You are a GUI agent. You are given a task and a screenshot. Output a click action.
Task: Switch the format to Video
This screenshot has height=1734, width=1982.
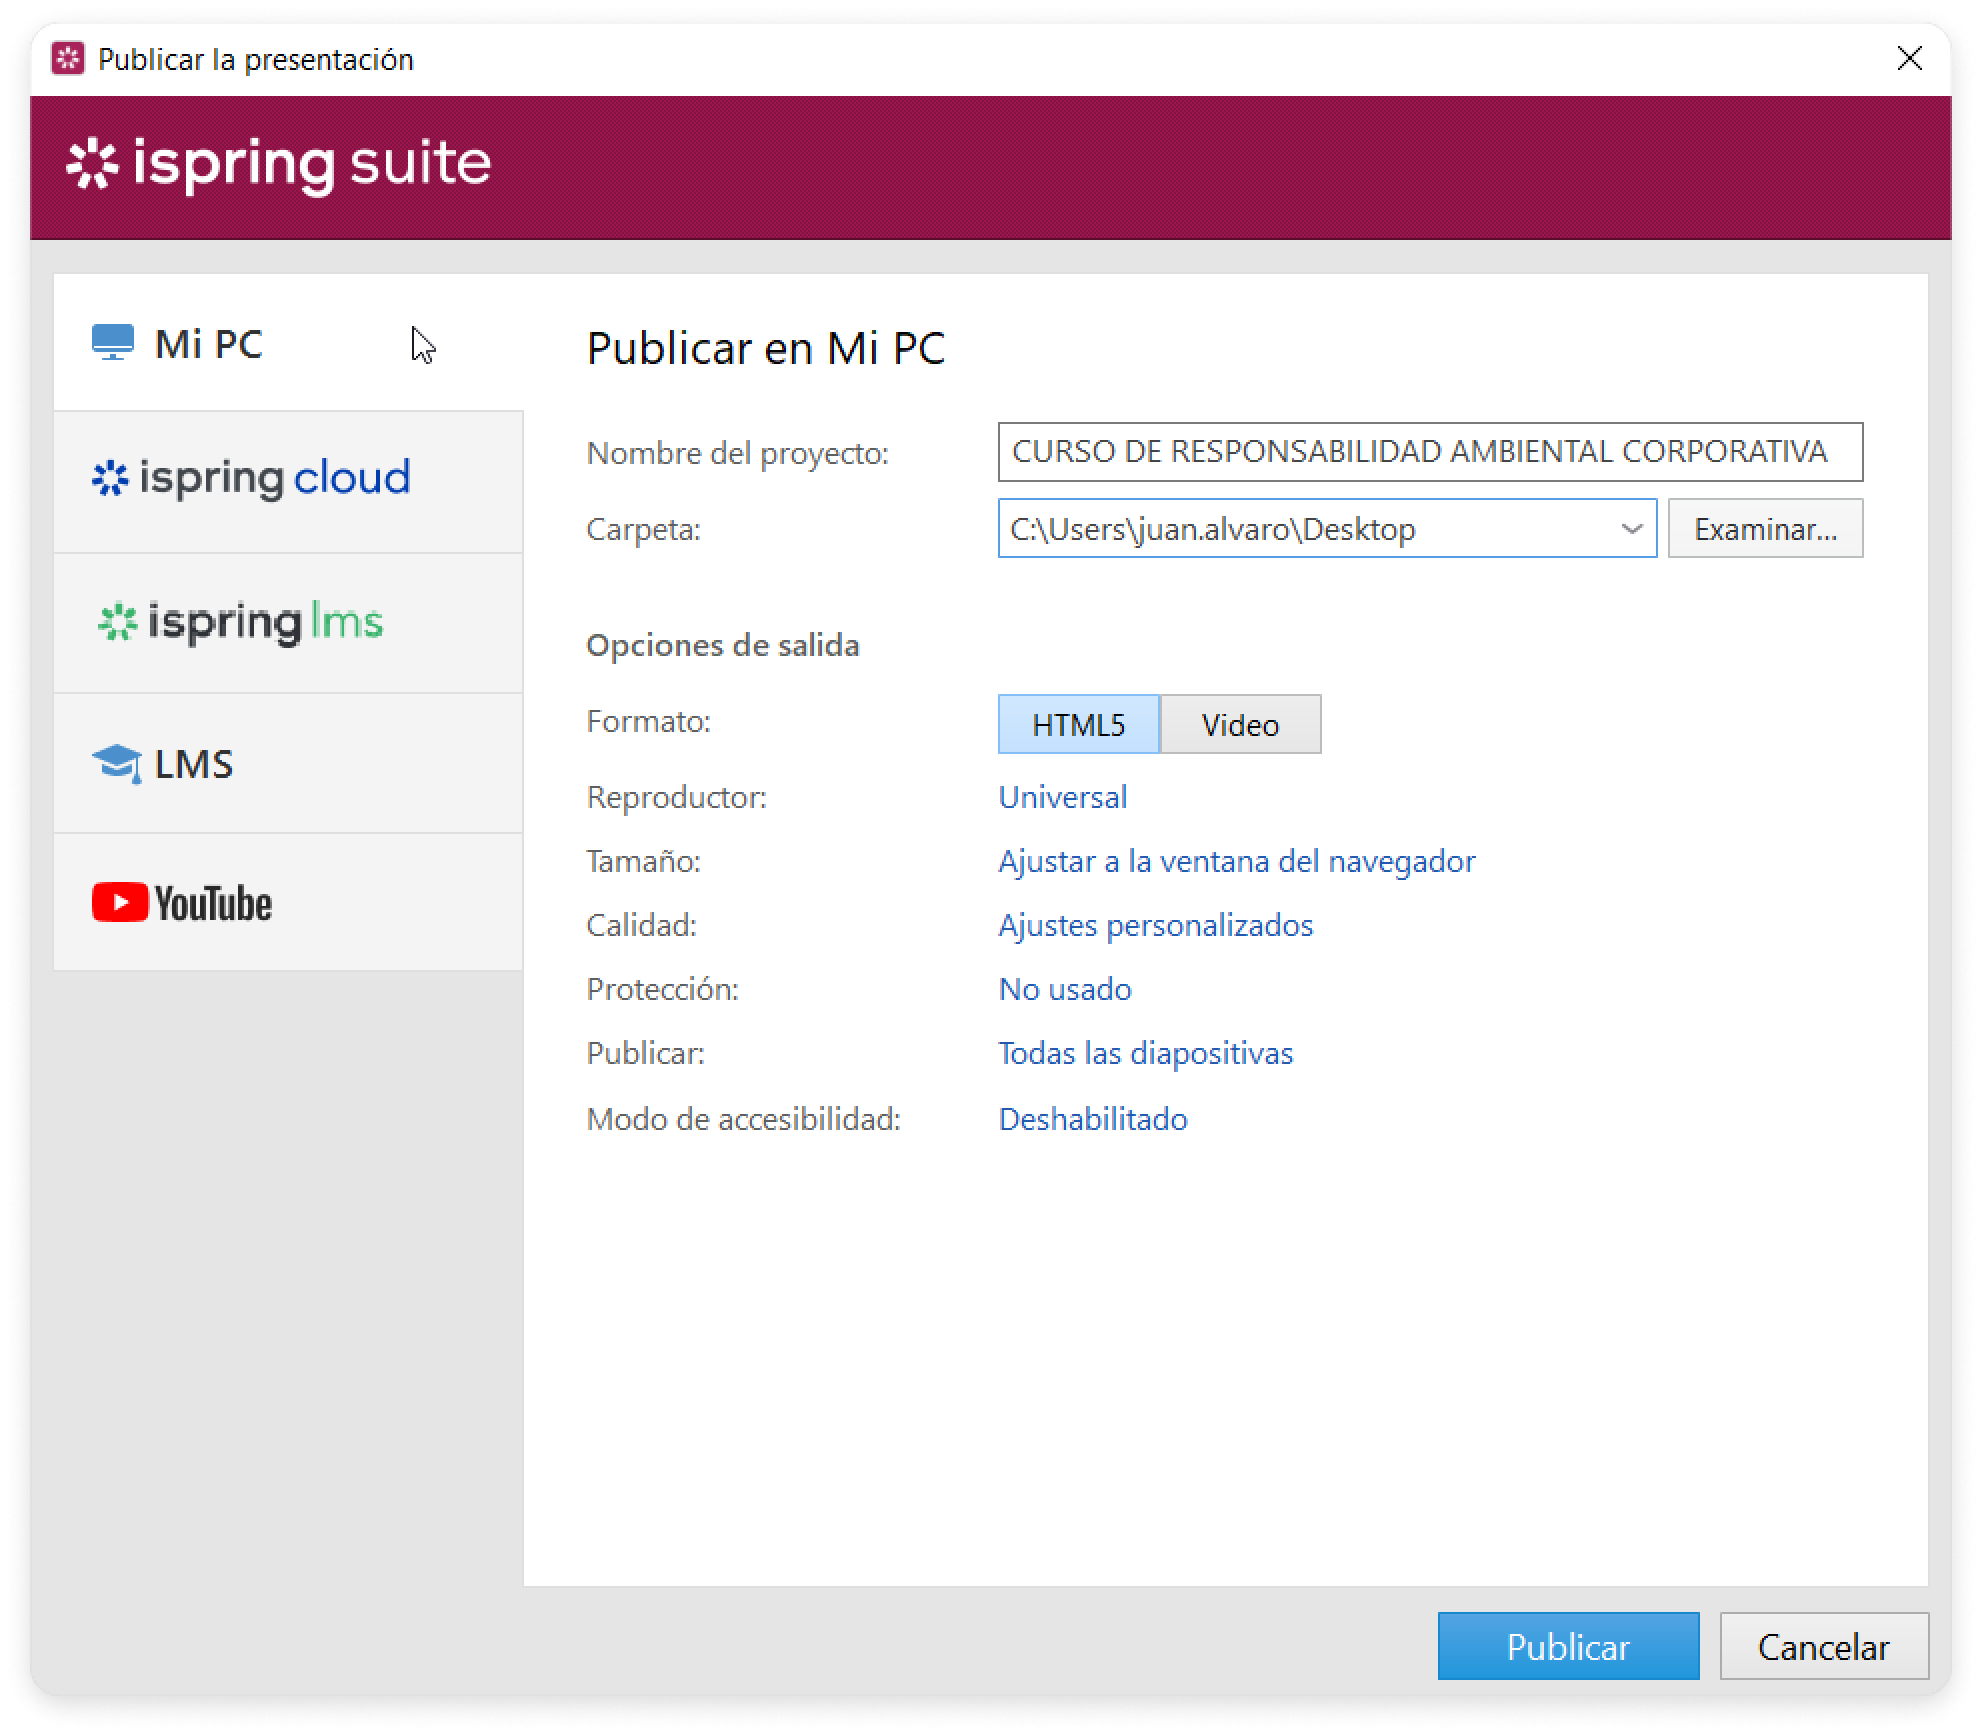tap(1239, 724)
